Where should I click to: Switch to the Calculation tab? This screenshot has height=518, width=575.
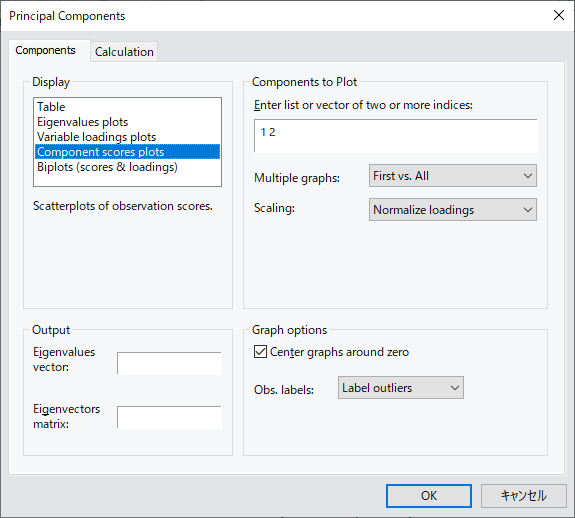(124, 52)
